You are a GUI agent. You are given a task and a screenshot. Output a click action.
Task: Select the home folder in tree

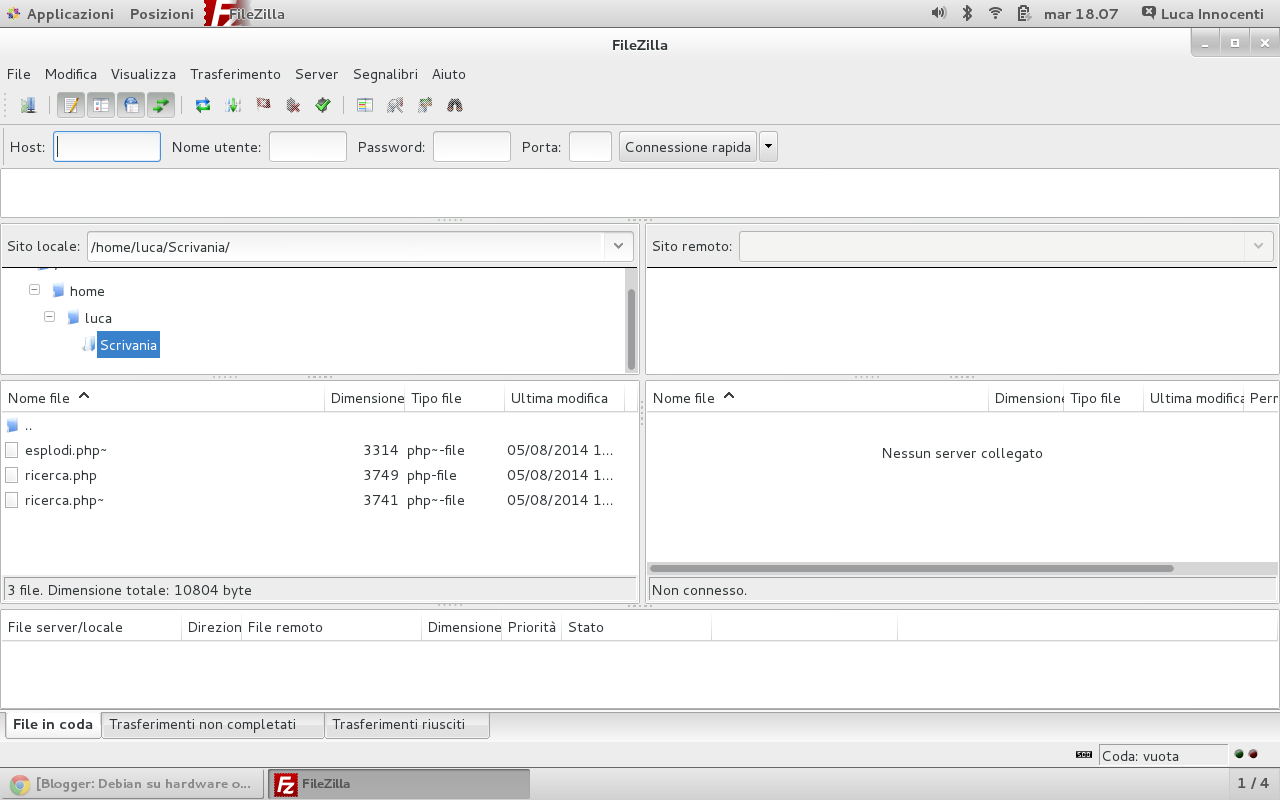tap(87, 291)
